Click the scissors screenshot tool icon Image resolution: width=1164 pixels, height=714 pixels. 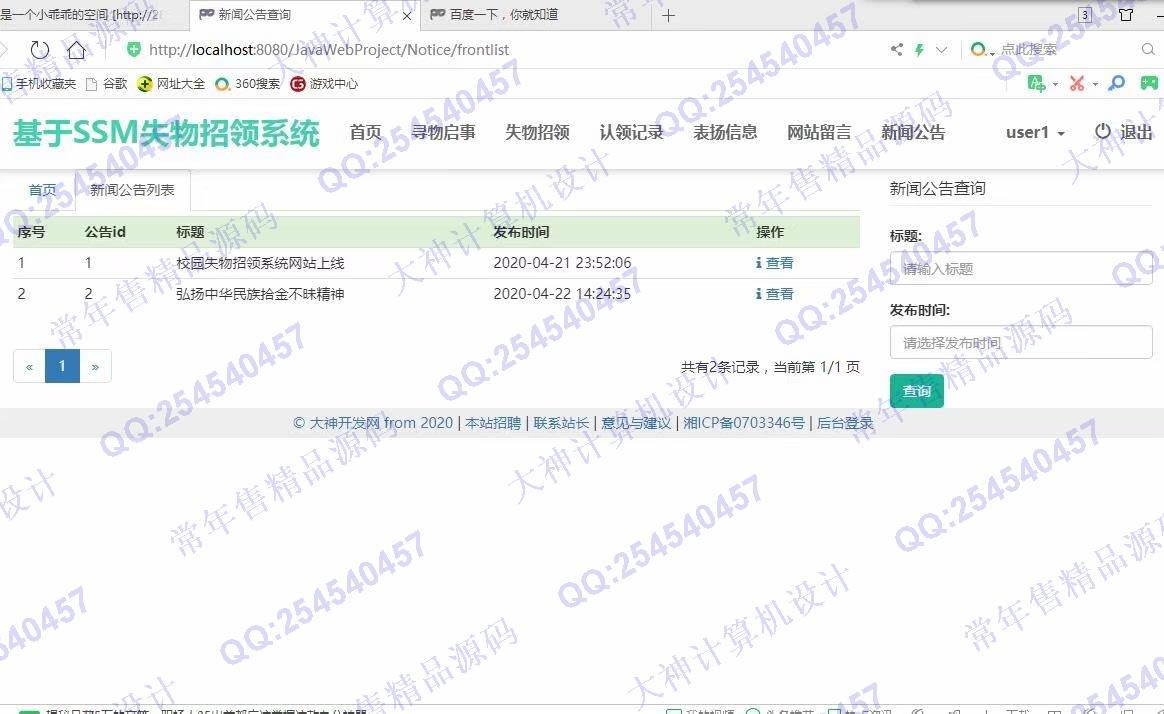point(1077,83)
